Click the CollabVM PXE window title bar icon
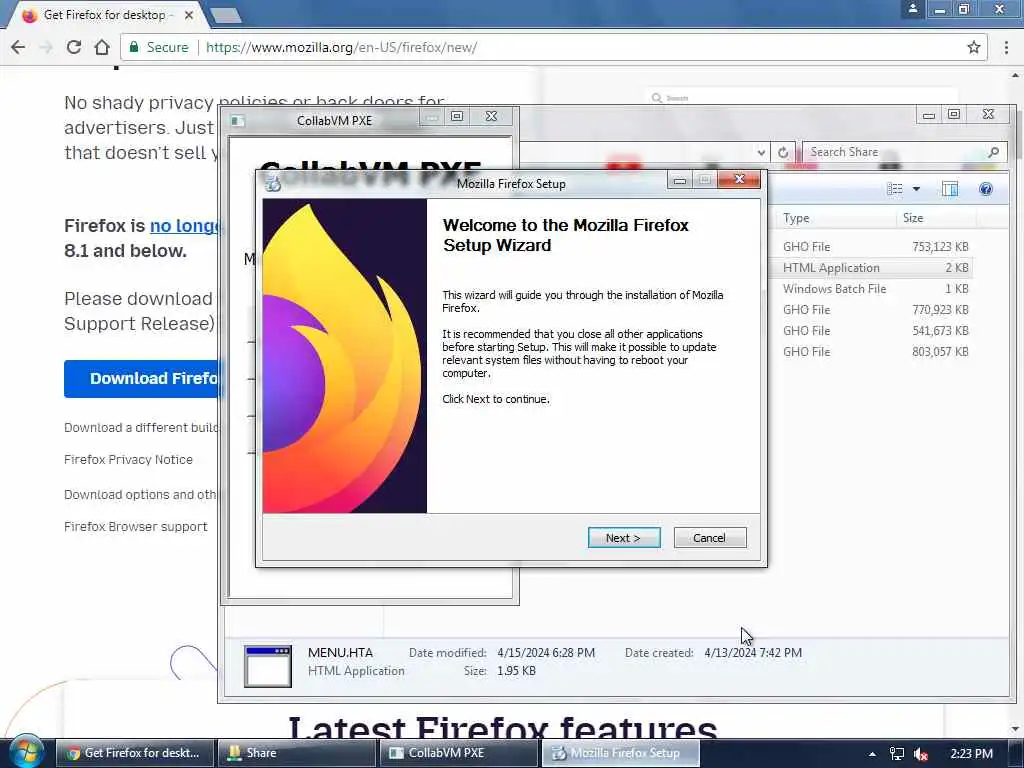 click(238, 121)
